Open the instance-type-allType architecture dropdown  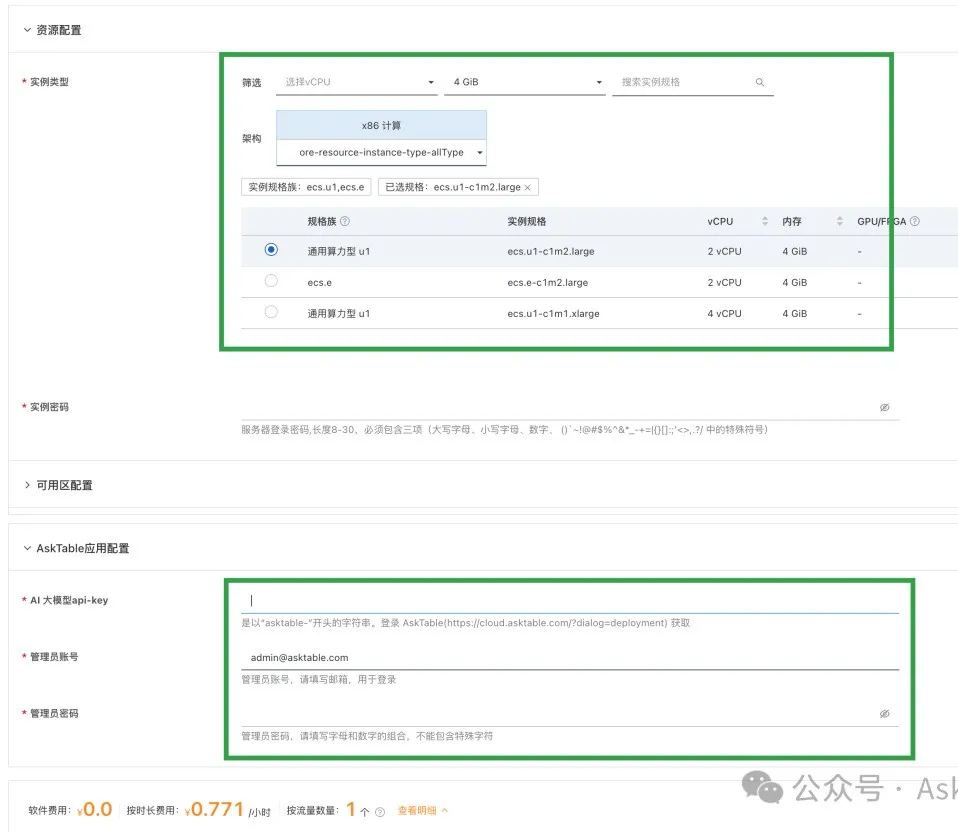479,153
